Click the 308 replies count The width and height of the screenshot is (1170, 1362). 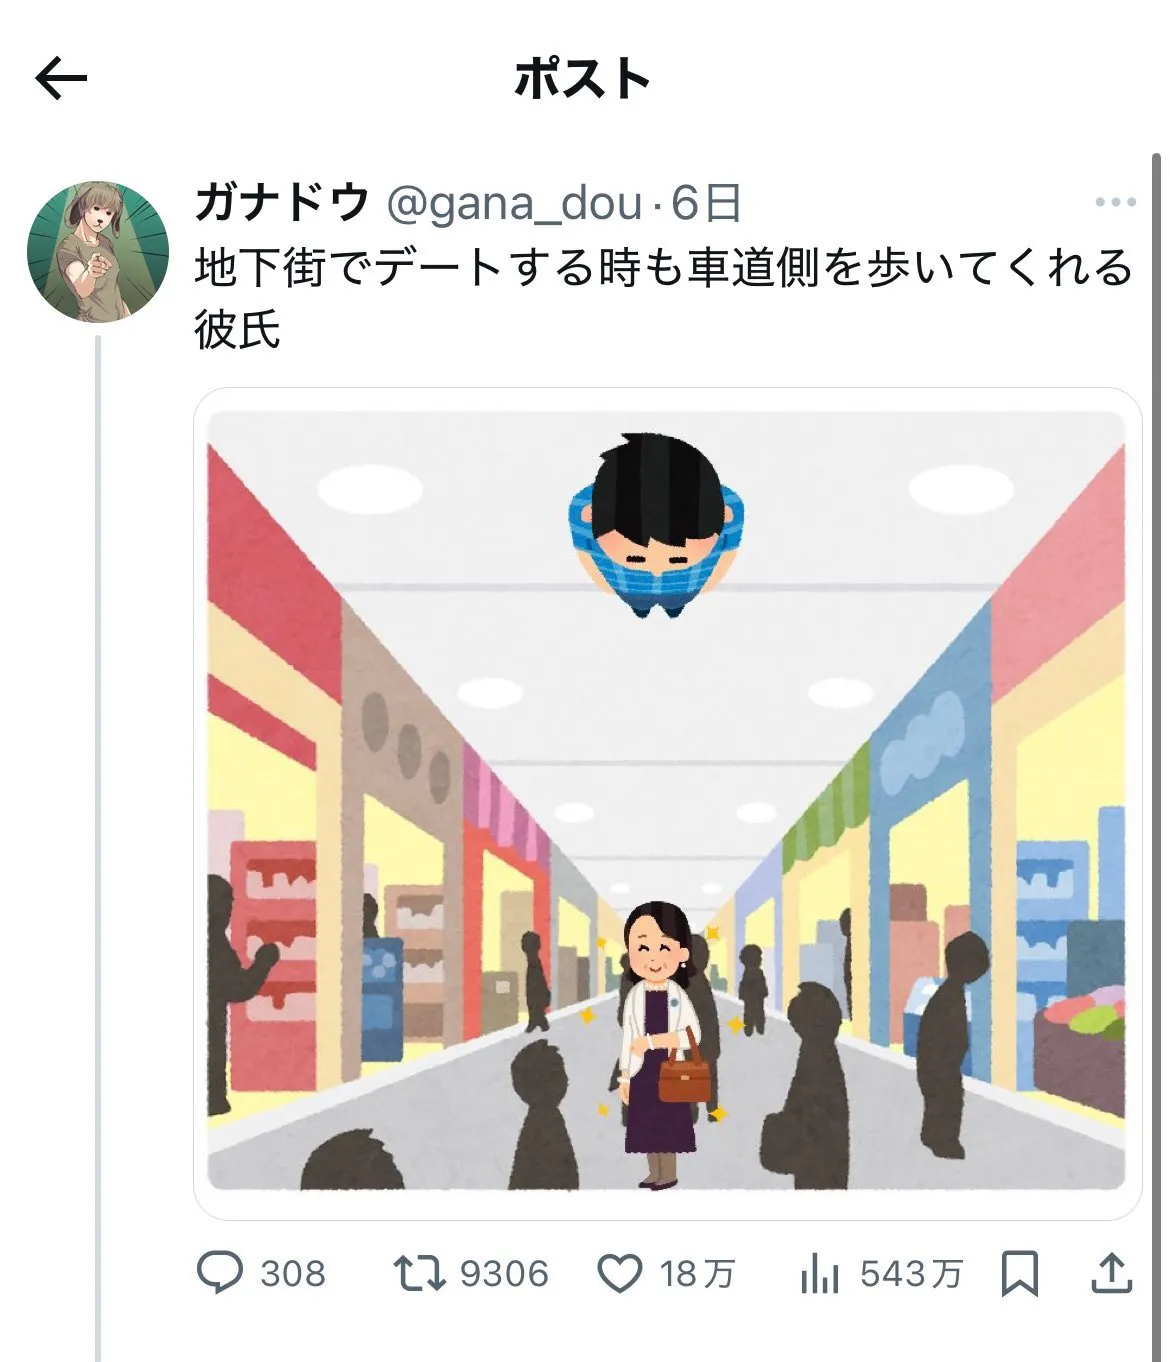coord(293,1274)
